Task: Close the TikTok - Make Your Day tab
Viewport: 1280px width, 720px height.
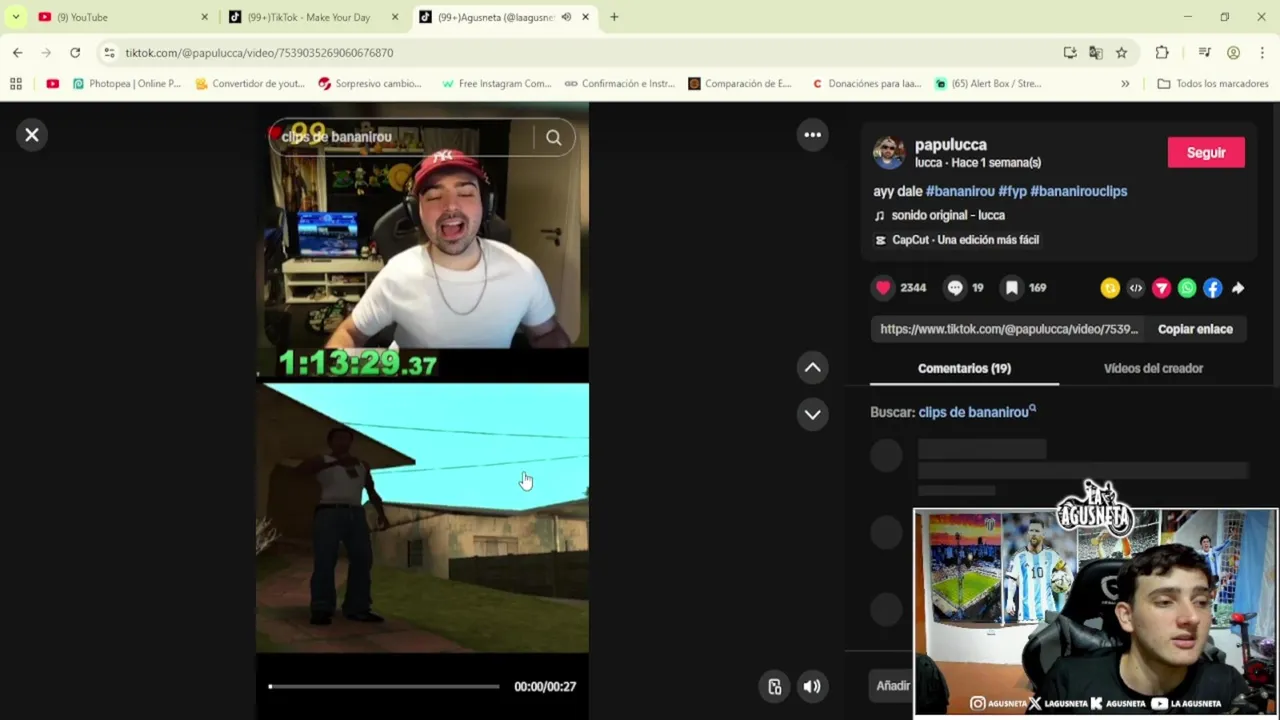Action: coord(395,17)
